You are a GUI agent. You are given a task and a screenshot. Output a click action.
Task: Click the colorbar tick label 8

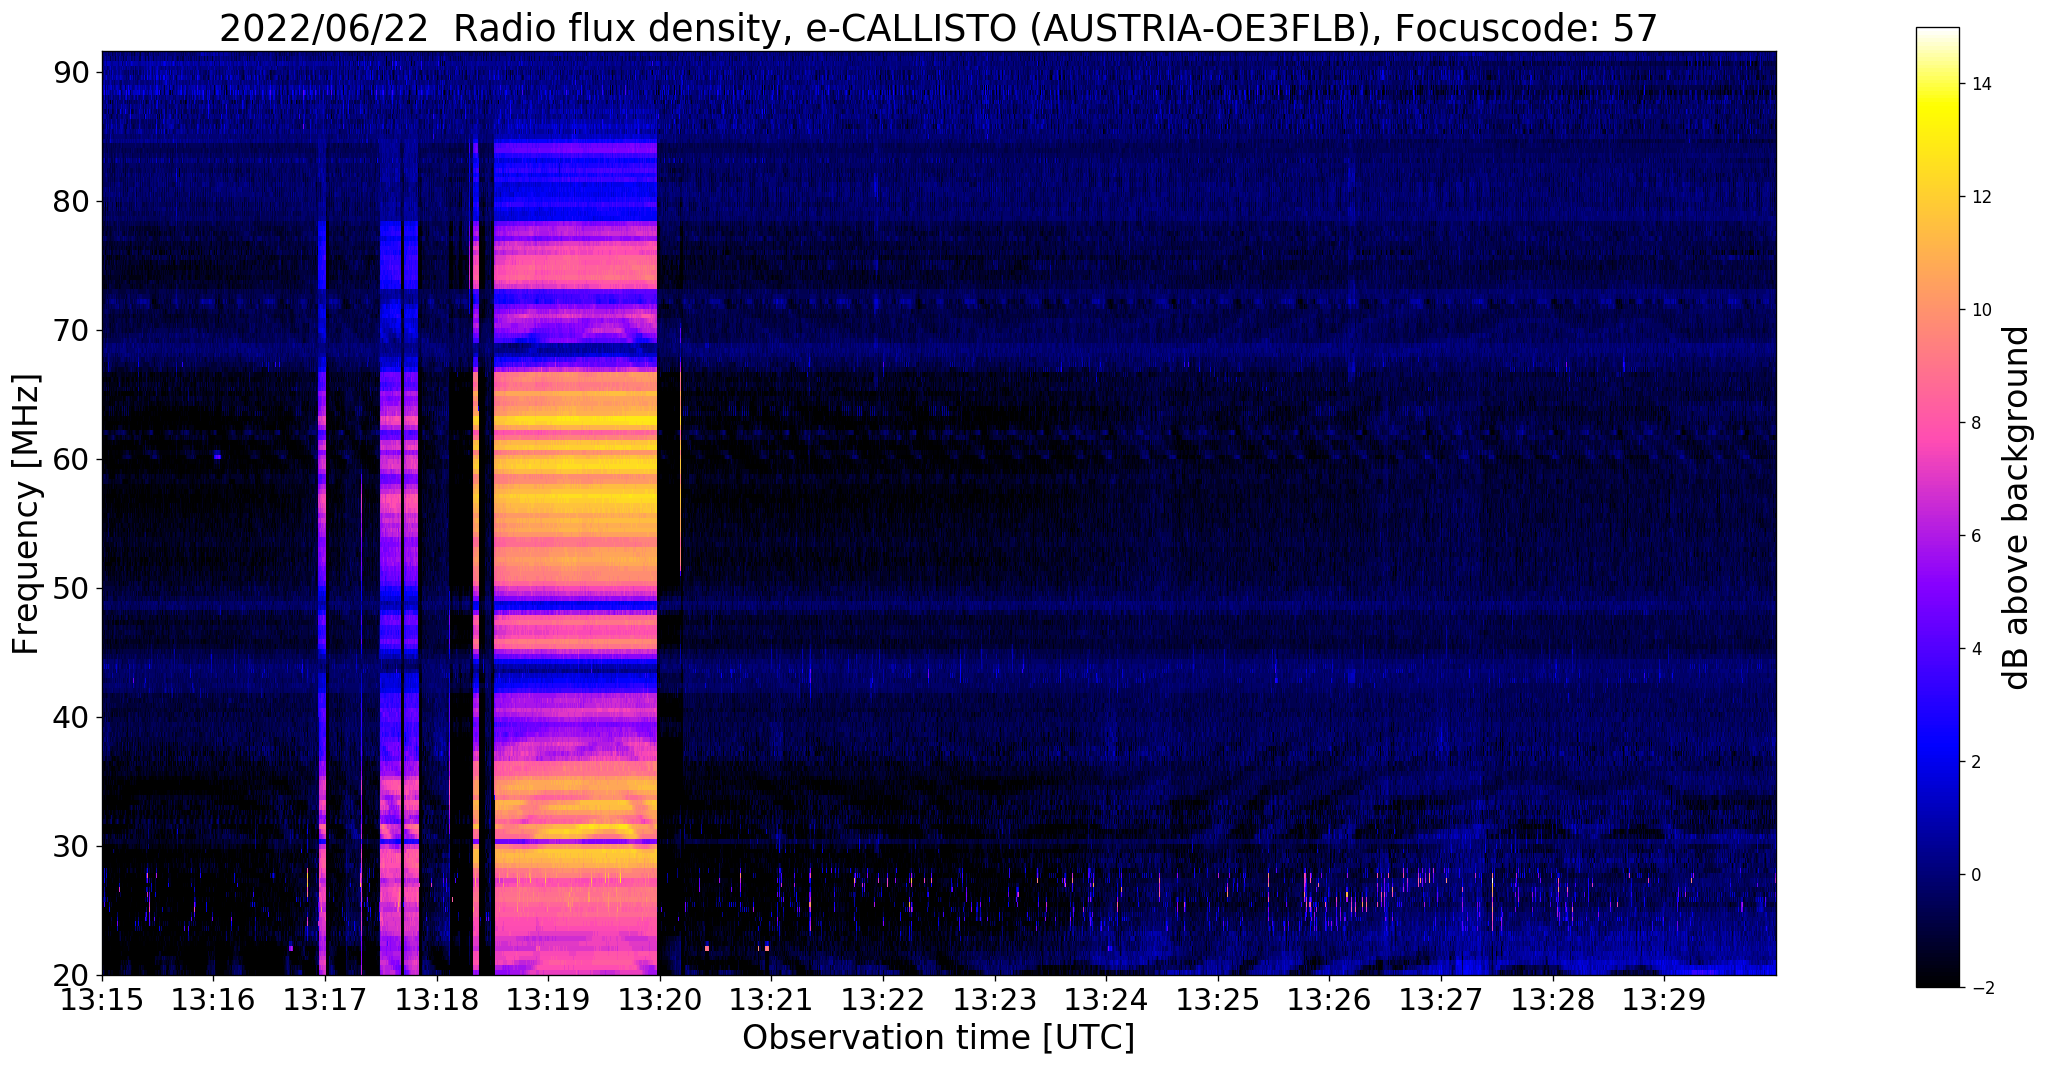(1976, 423)
